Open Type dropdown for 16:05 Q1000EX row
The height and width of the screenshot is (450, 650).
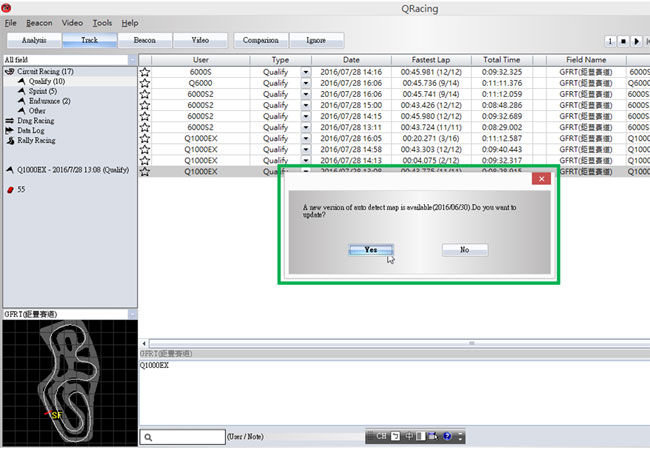click(x=306, y=138)
